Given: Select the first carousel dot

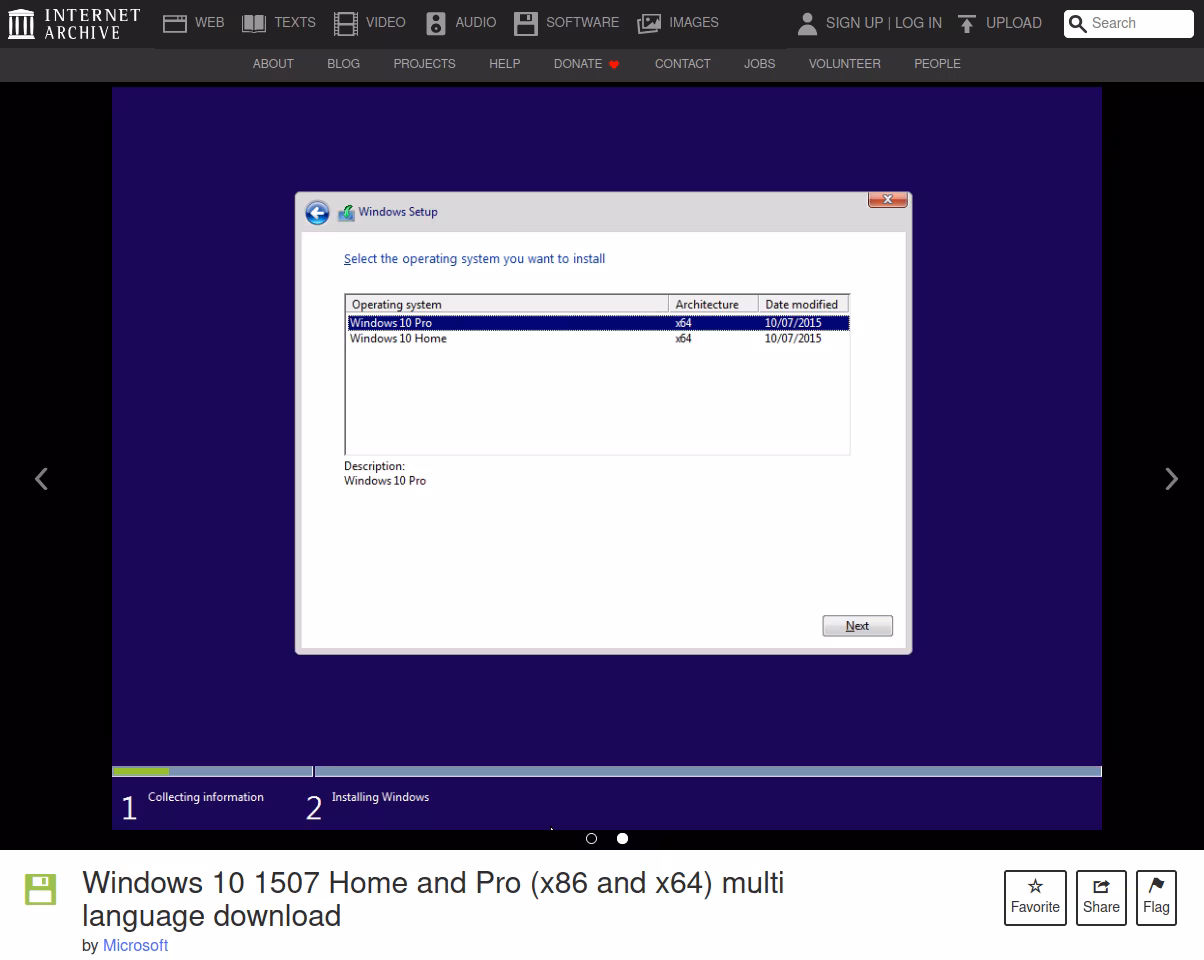Looking at the screenshot, I should [591, 839].
